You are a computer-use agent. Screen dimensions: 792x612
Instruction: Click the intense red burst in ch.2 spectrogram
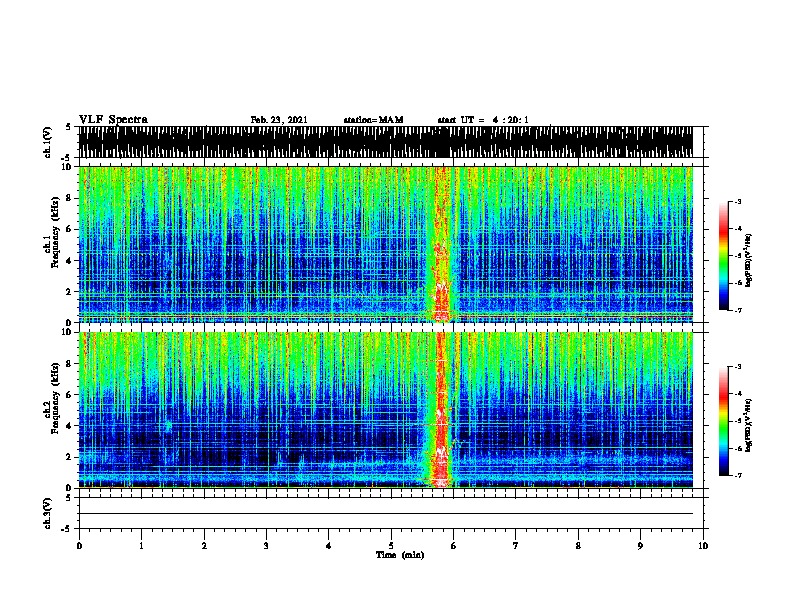(x=441, y=410)
